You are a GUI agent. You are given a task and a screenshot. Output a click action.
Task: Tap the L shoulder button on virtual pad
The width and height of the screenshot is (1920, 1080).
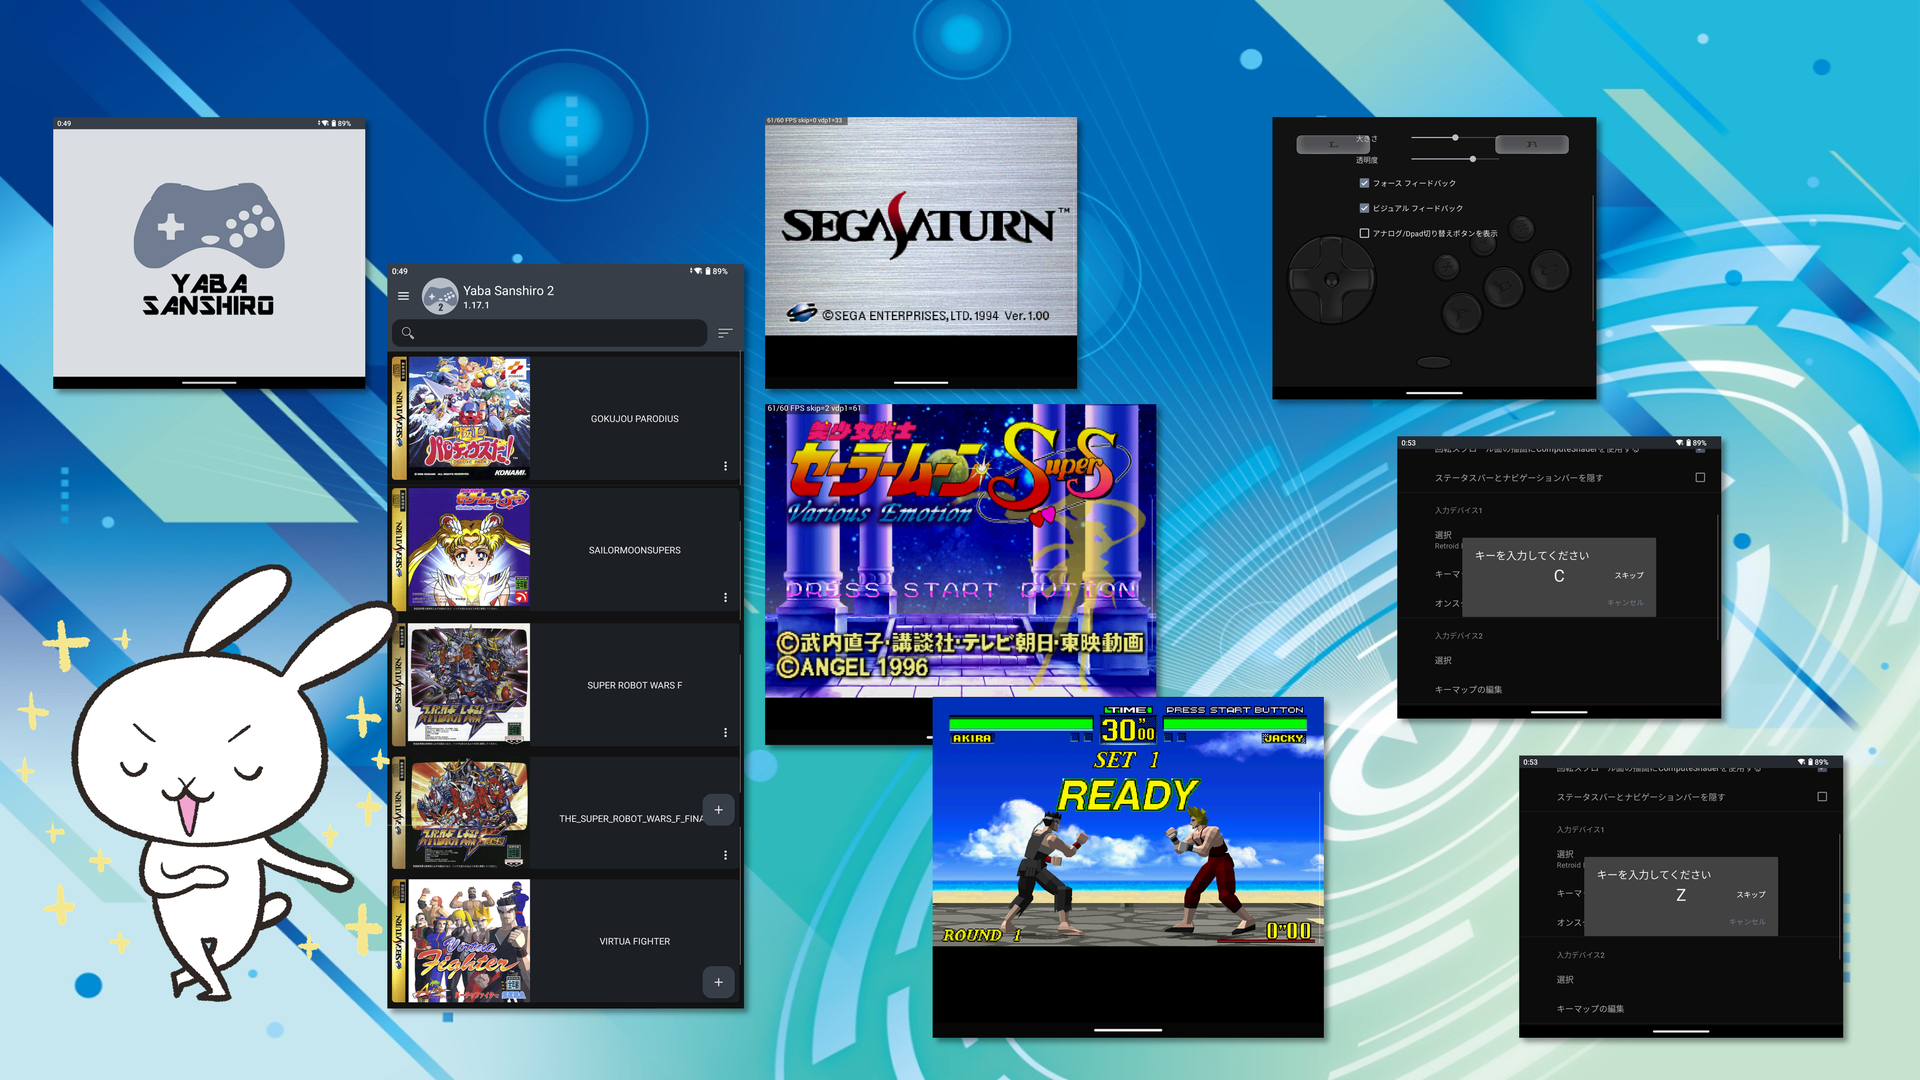(x=1333, y=144)
